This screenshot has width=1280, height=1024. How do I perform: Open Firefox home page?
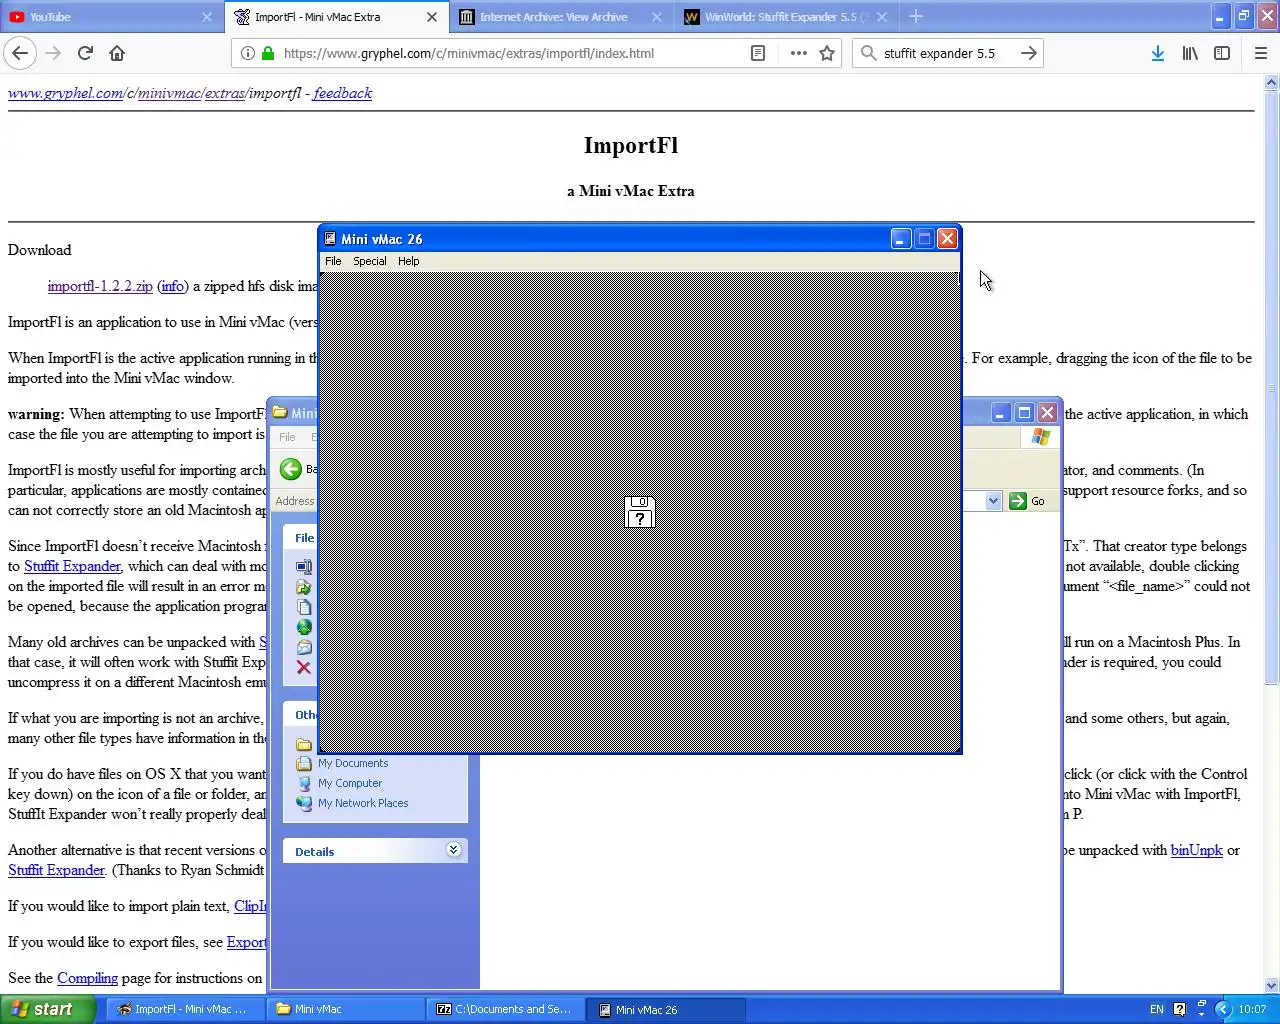117,53
